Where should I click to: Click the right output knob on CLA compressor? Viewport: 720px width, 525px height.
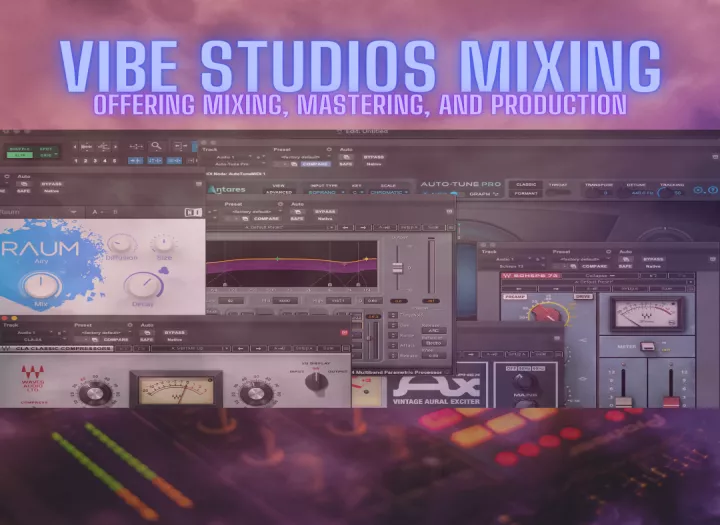pyautogui.click(x=255, y=394)
